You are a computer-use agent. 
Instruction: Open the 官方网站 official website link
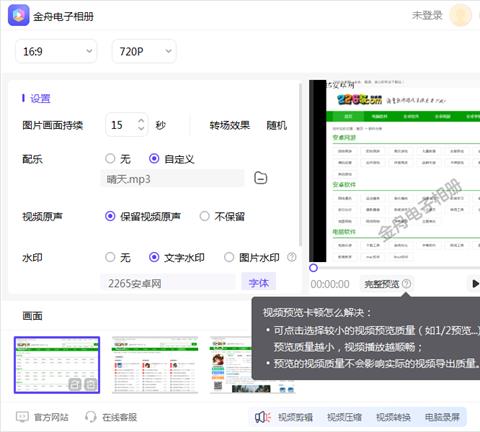click(x=51, y=417)
